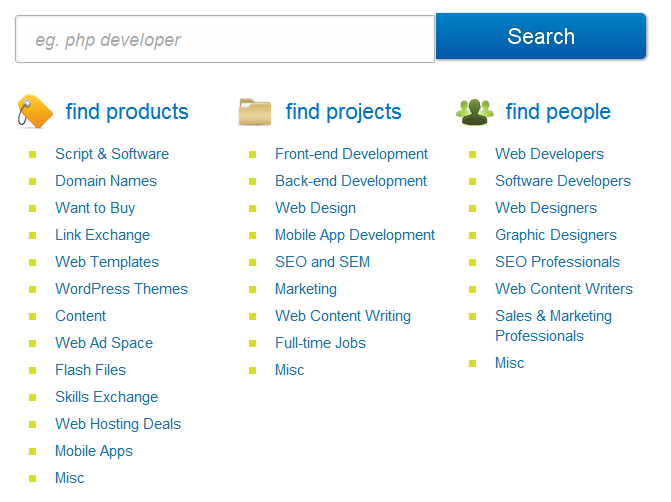This screenshot has height=502, width=671.
Task: Find Graphic Designers under people
Action: 556,235
